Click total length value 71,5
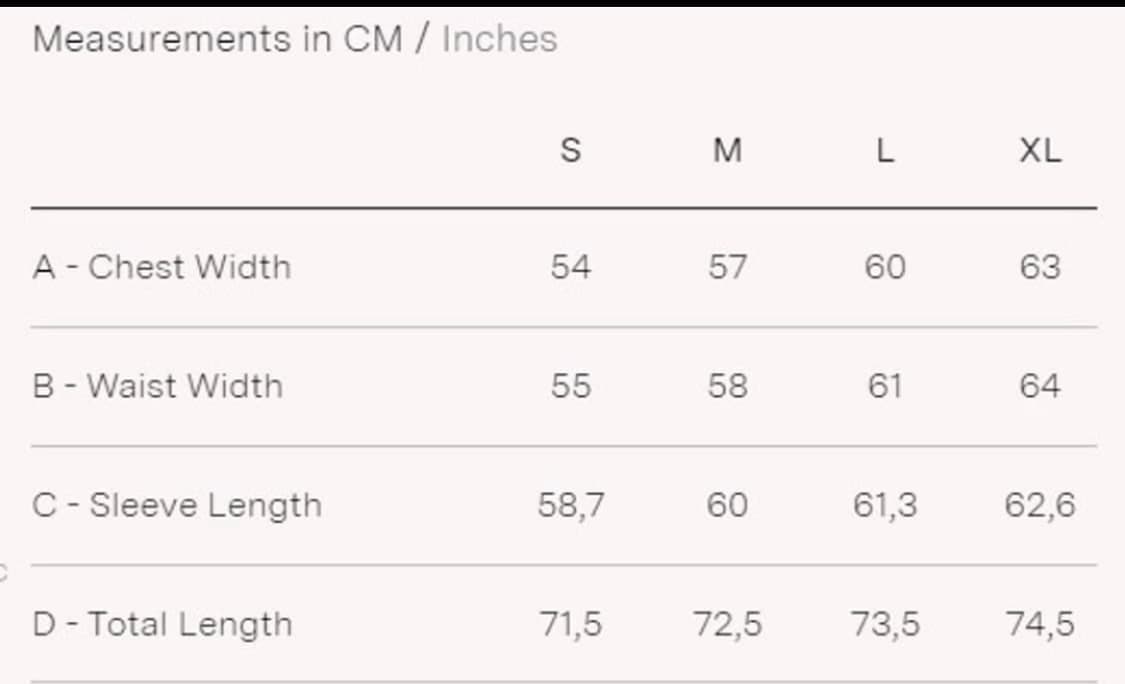 [570, 624]
